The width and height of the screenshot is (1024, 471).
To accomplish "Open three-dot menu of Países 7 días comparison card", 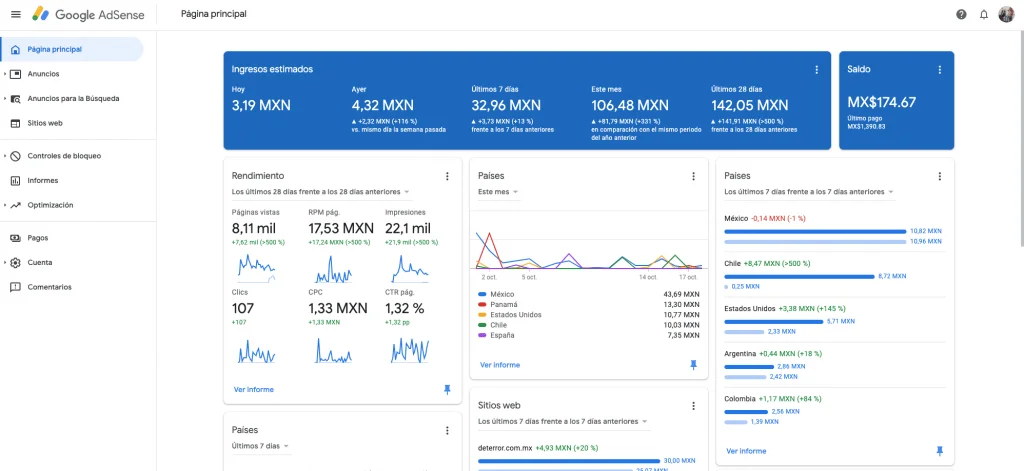I will click(940, 176).
